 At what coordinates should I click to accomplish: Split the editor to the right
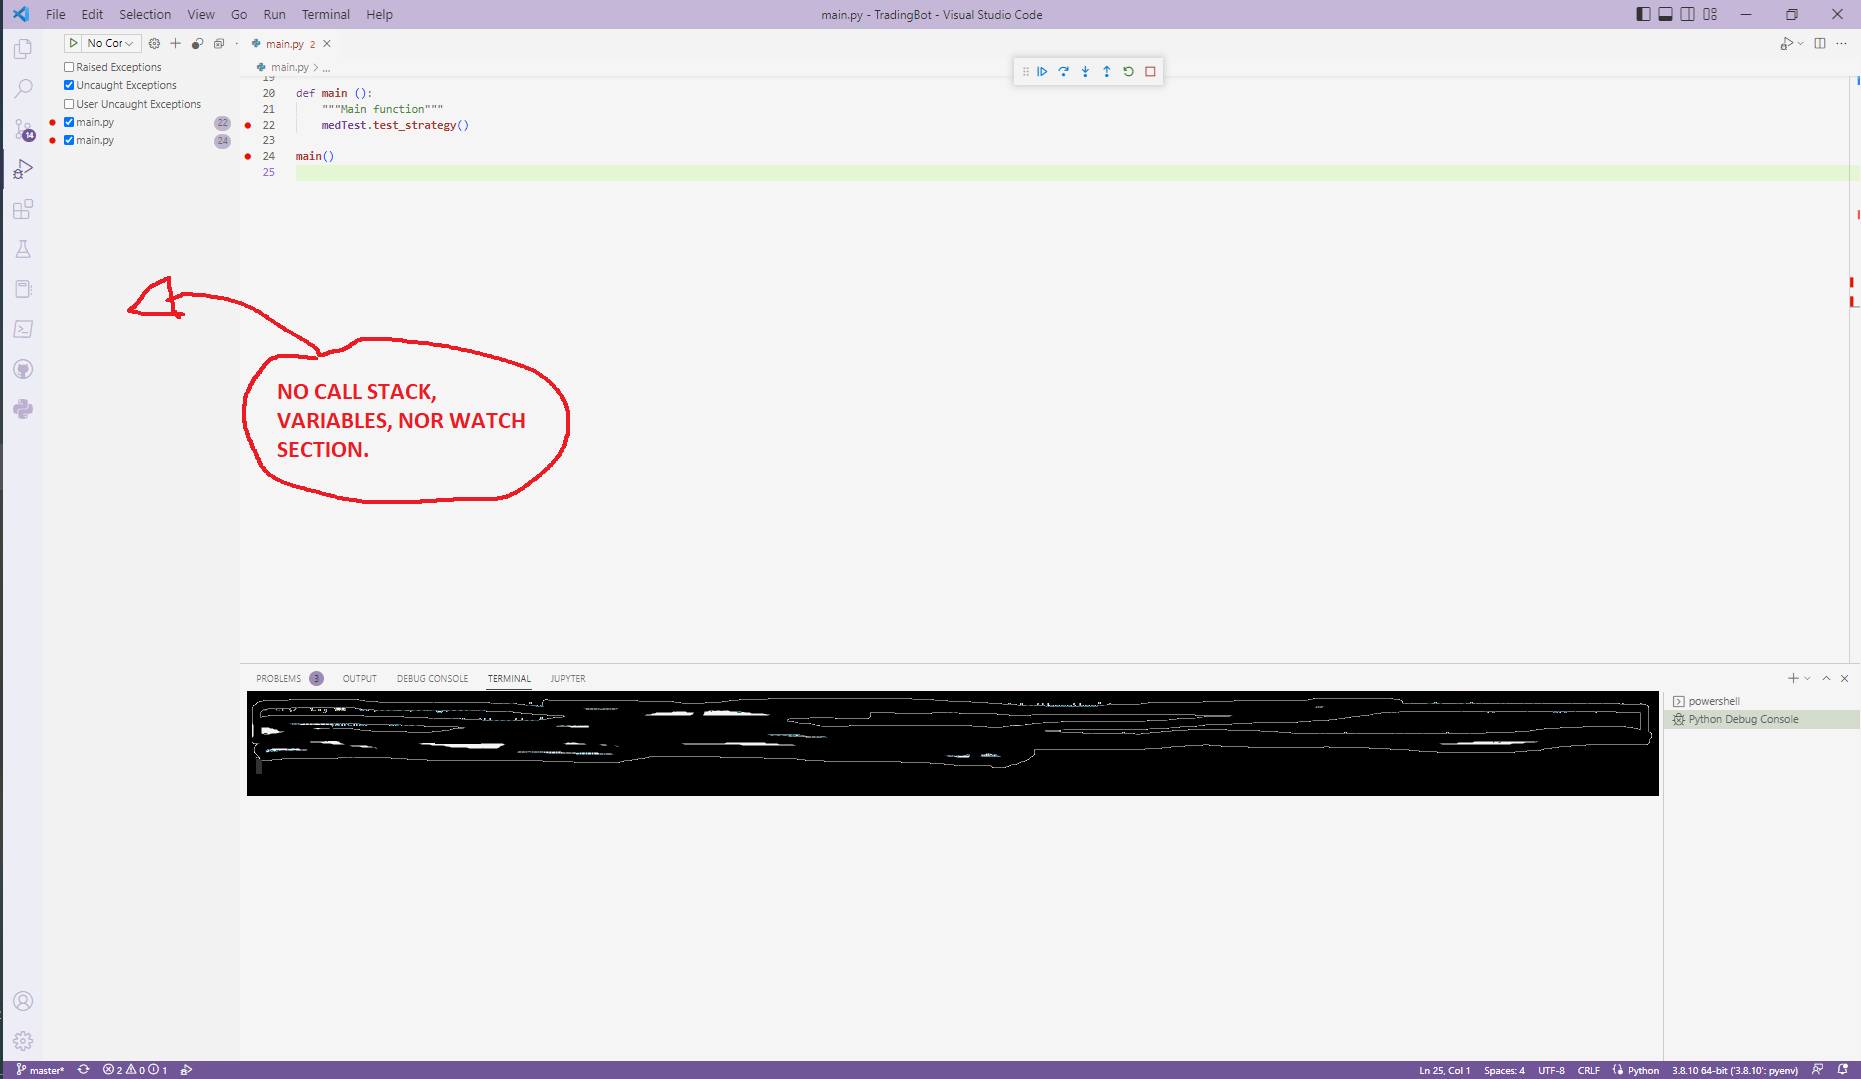point(1820,43)
